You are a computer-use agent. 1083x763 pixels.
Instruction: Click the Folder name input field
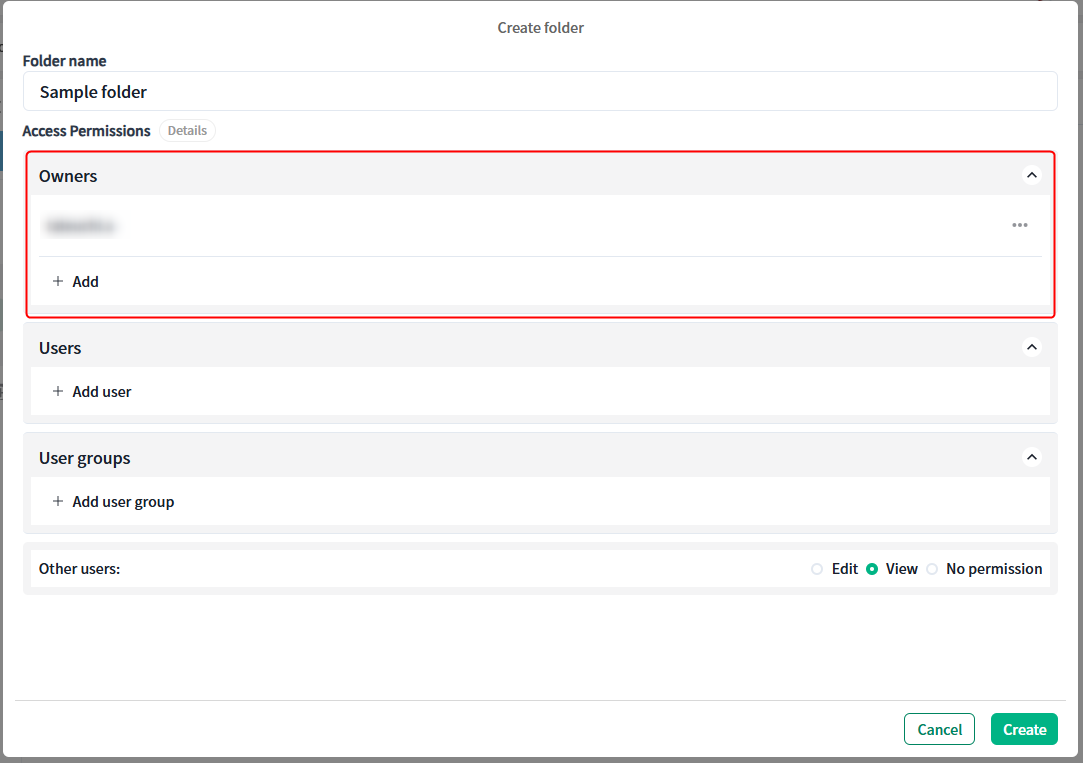tap(540, 91)
